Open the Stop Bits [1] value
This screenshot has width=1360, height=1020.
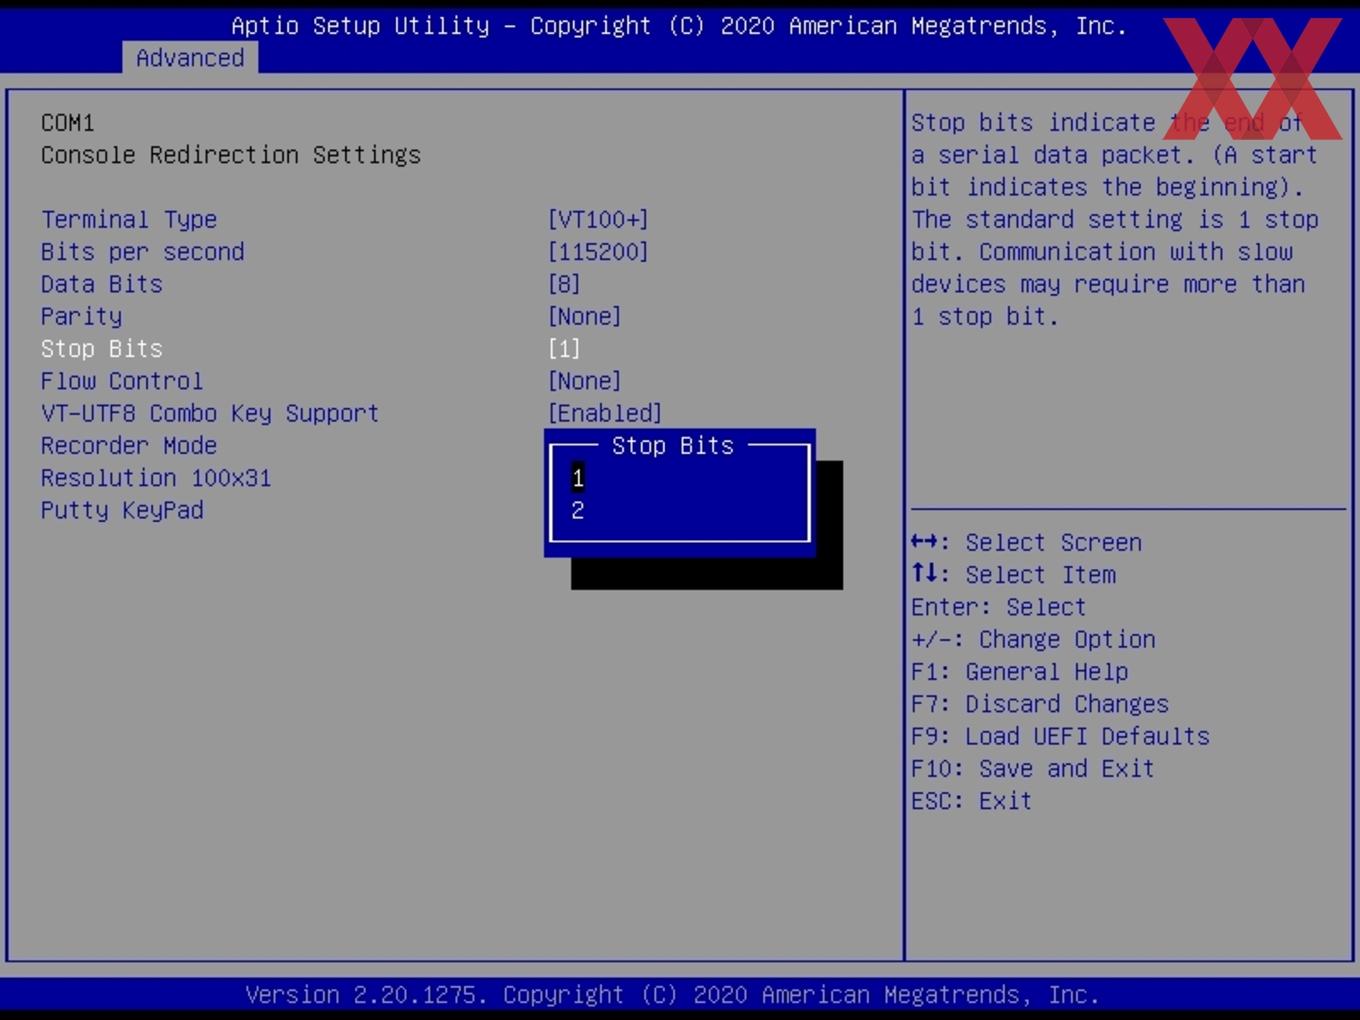[x=564, y=349]
